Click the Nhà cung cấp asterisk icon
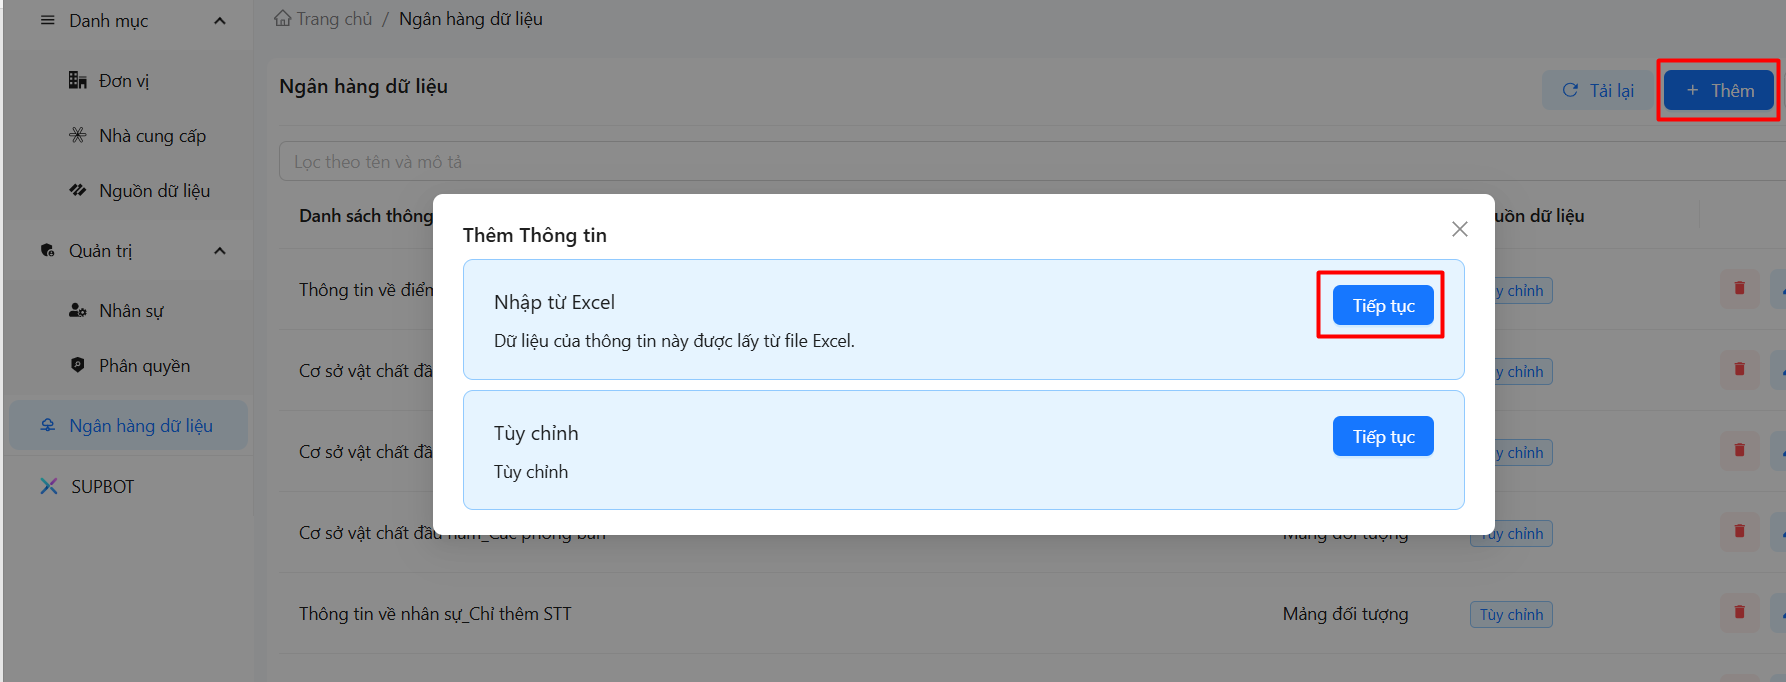Viewport: 1786px width, 682px height. (x=77, y=135)
